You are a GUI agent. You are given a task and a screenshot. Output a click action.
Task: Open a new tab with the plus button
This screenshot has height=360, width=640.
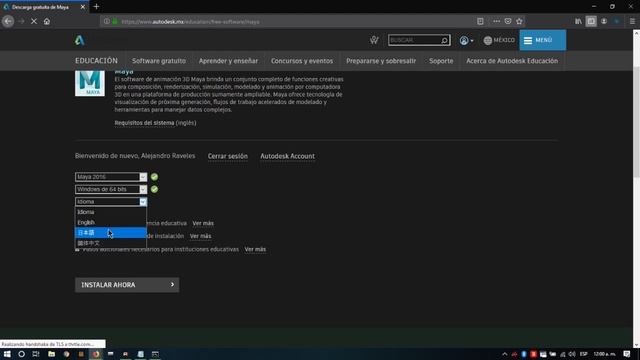pos(96,7)
